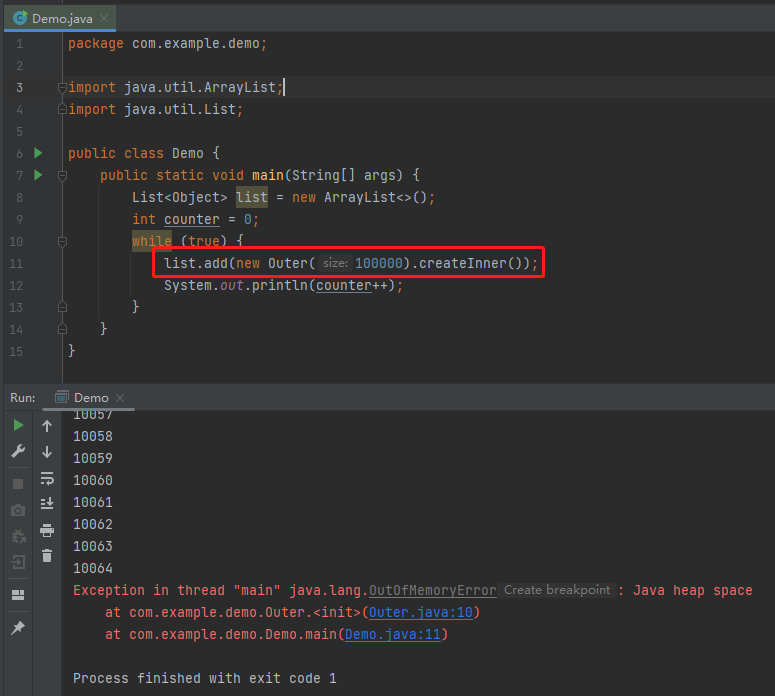Attach debugger bug icon in Run panel
Image resolution: width=775 pixels, height=696 pixels.
tap(18, 536)
